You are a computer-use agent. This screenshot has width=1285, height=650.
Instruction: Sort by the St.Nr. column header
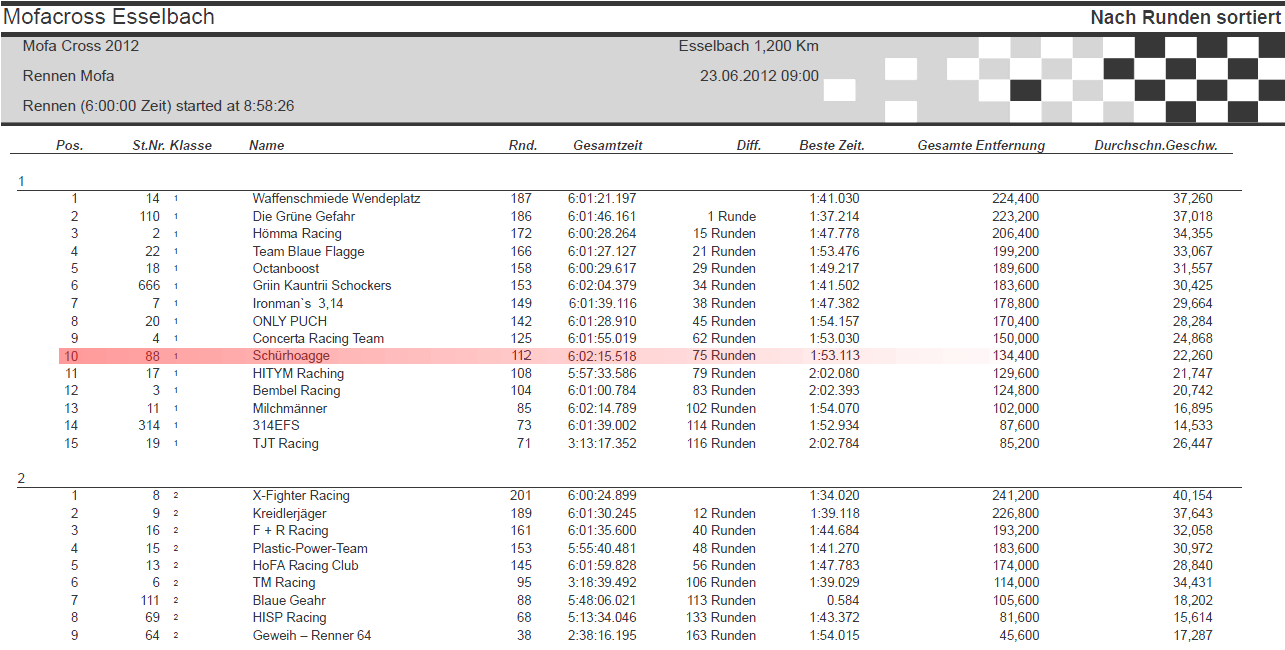pos(147,145)
